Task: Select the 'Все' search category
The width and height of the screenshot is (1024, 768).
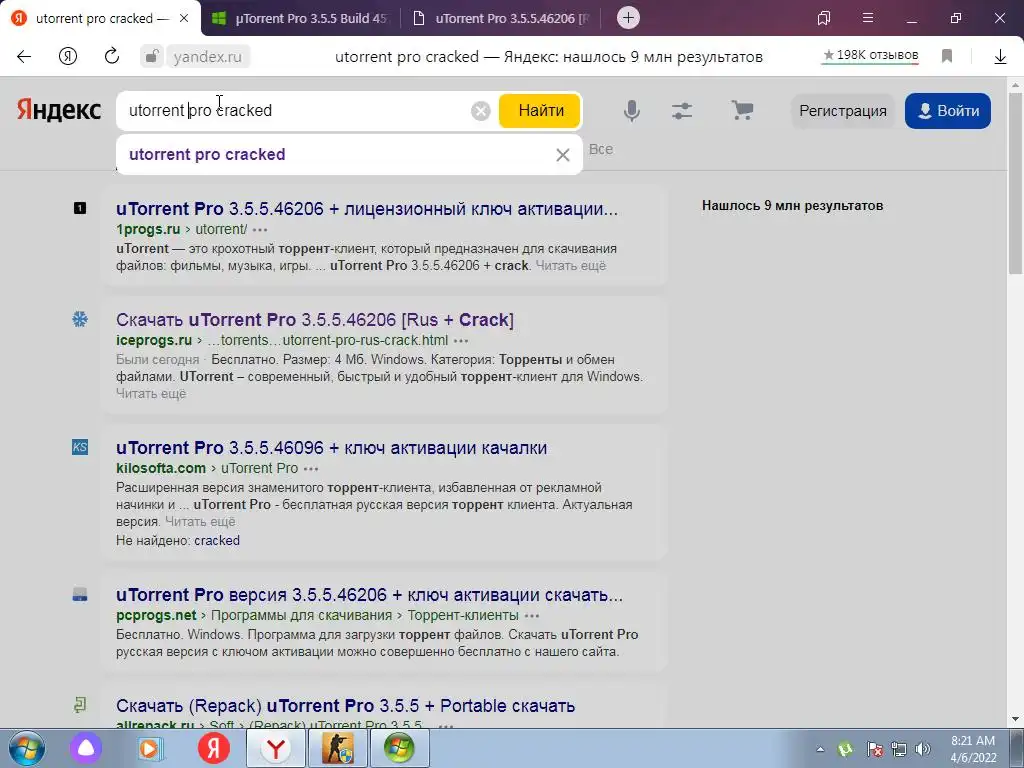Action: [601, 150]
